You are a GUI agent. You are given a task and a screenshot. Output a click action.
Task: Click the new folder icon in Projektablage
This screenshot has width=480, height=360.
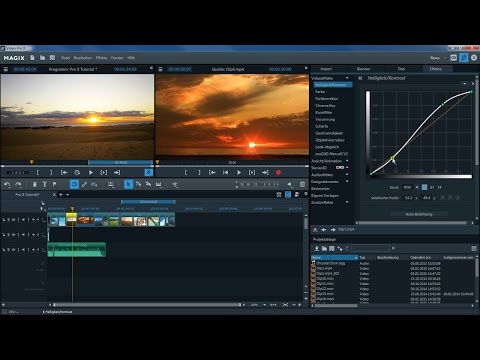324,248
